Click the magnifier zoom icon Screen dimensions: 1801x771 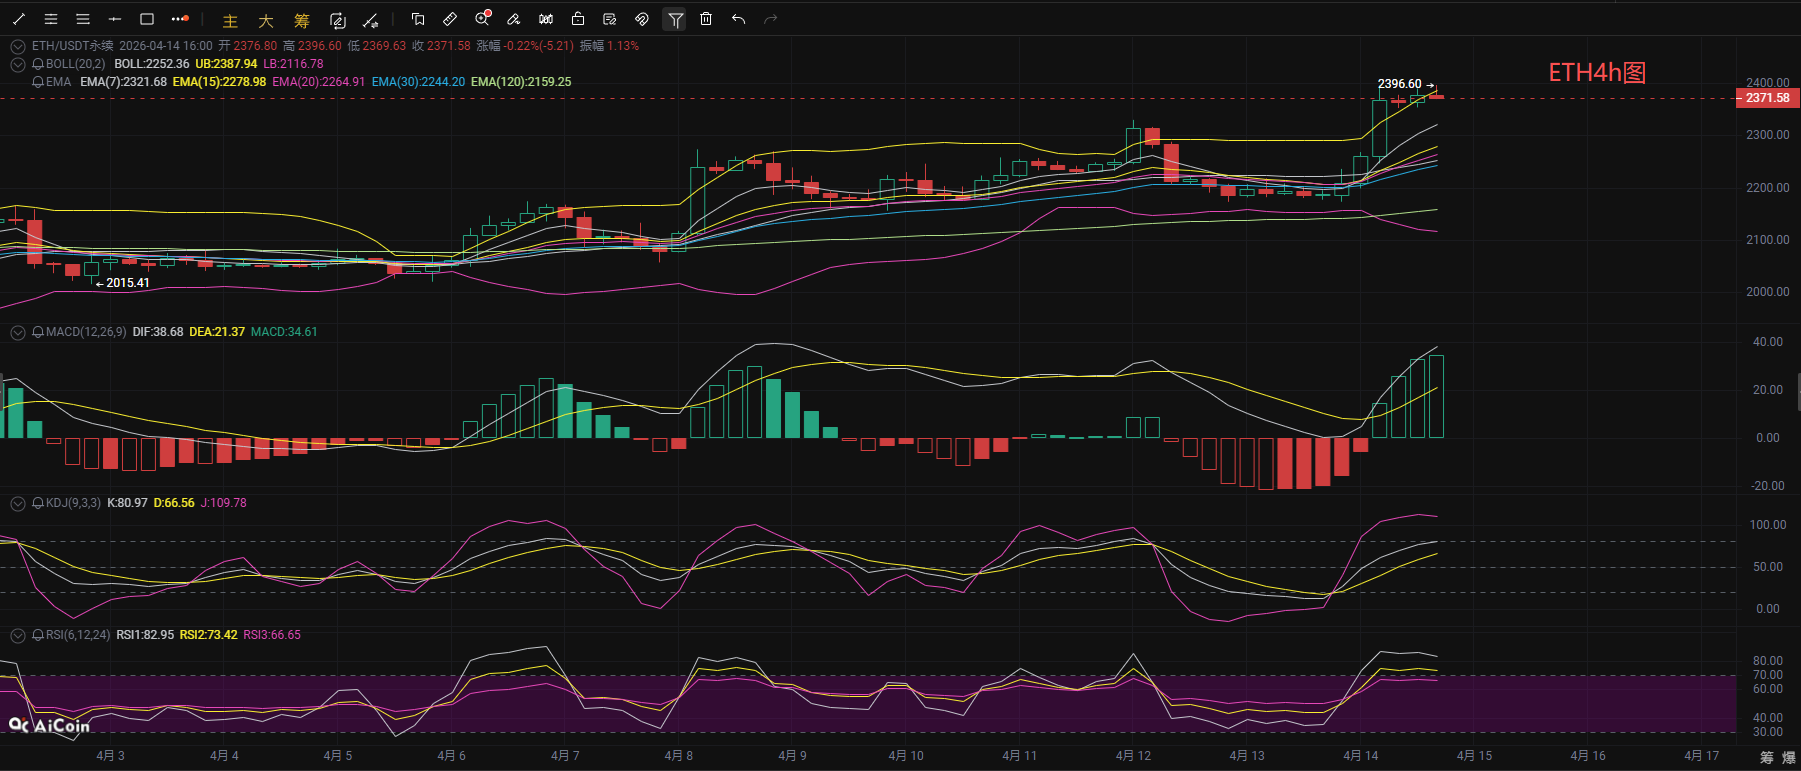(482, 19)
